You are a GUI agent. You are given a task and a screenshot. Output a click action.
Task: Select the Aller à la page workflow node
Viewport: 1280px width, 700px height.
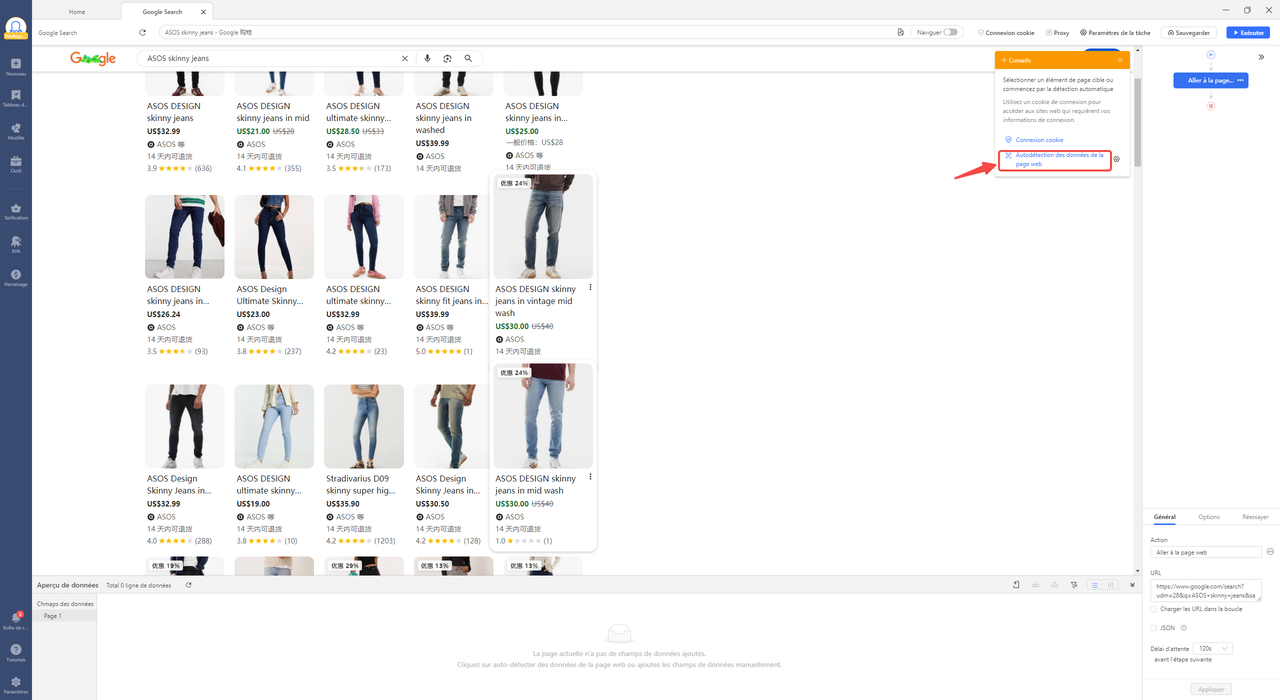(1210, 80)
